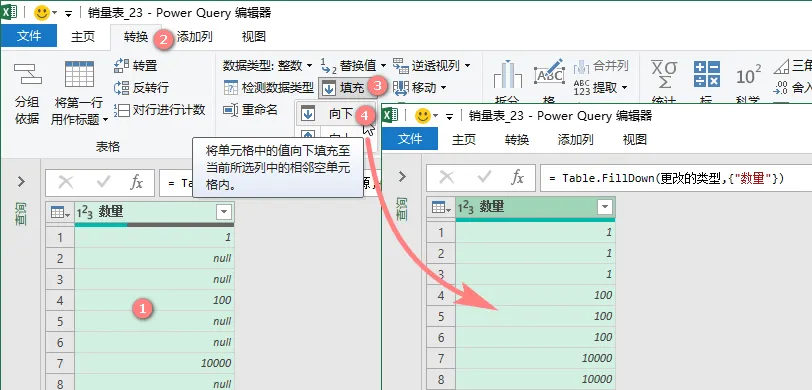This screenshot has width=812, height=390.
Task: Open the Extract (提取) dropdown
Action: coord(601,88)
